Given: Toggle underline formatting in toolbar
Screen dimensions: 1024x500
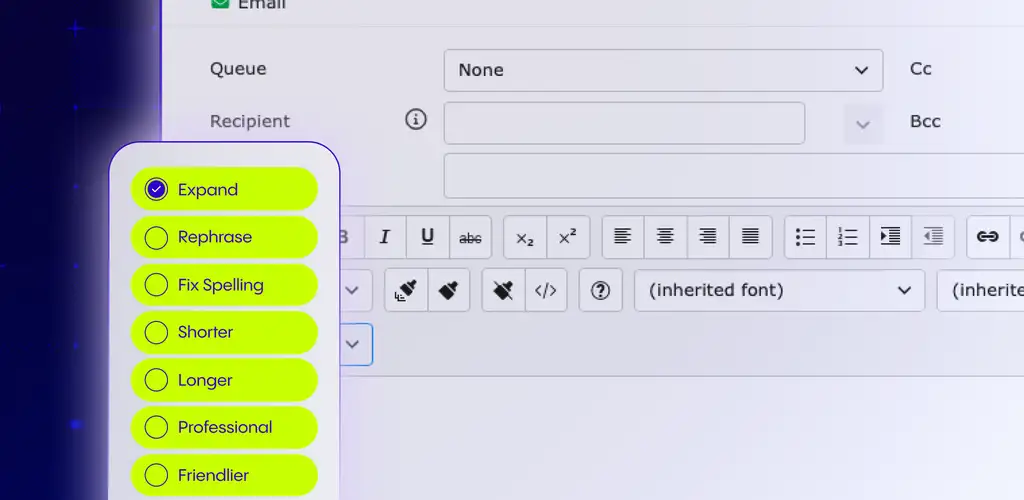Looking at the screenshot, I should point(427,237).
